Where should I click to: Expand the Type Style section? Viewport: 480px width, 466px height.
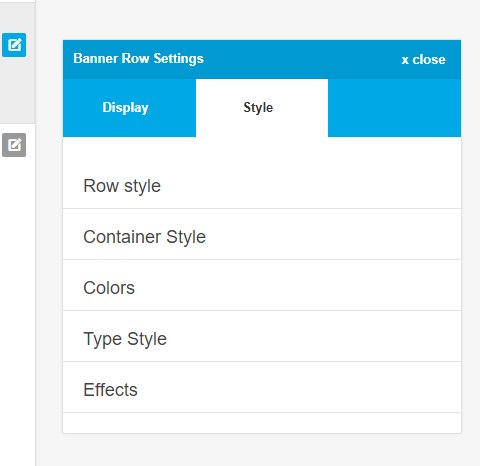click(262, 338)
